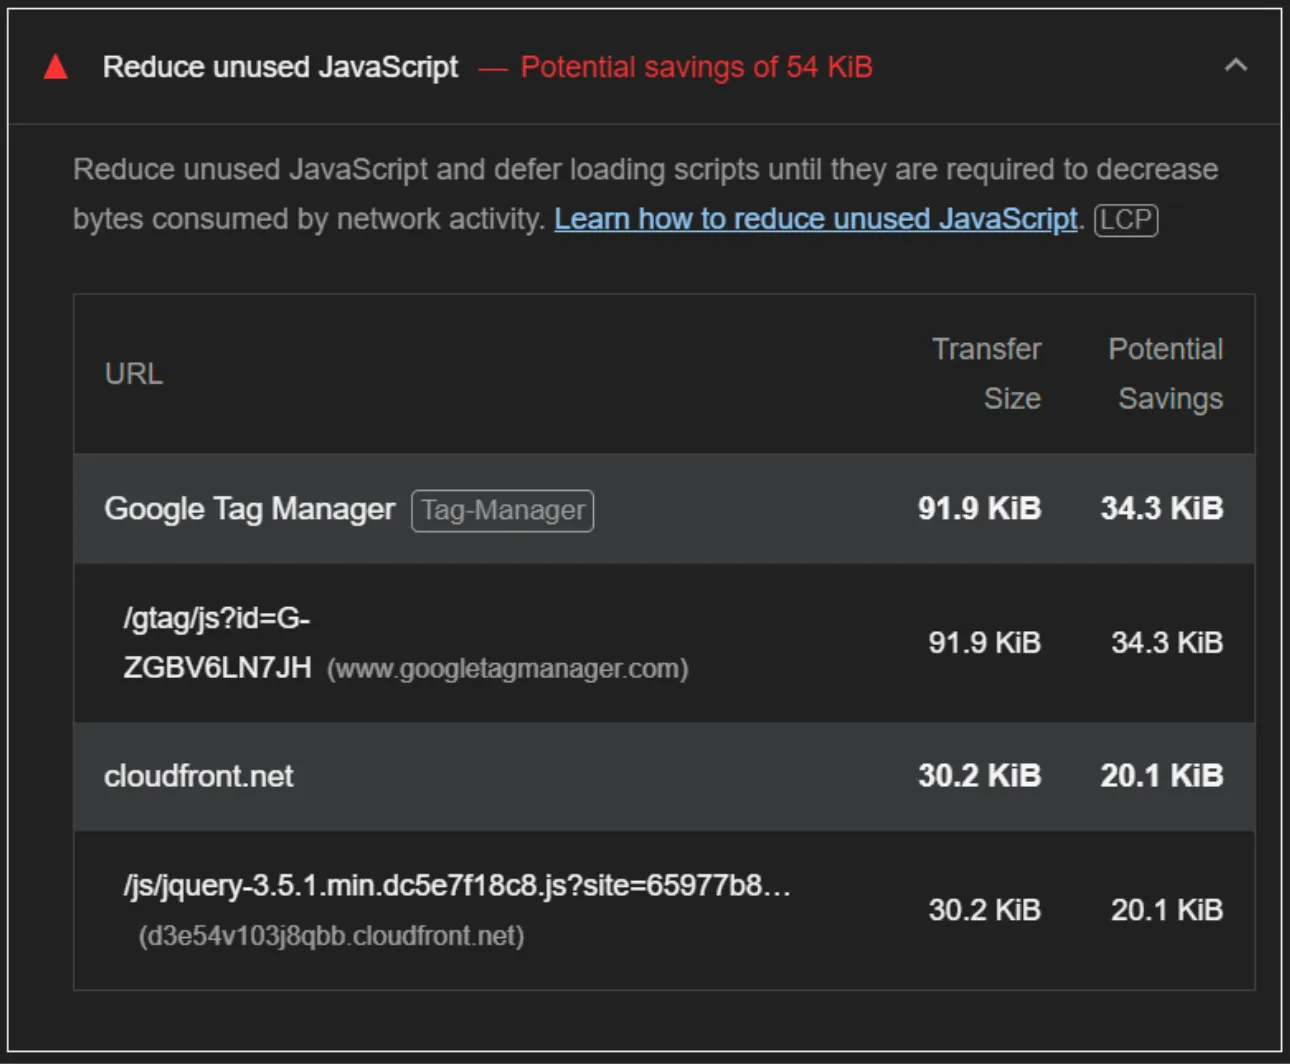The height and width of the screenshot is (1064, 1290).
Task: Click the www.googletagmanager.com host label
Action: (x=507, y=668)
